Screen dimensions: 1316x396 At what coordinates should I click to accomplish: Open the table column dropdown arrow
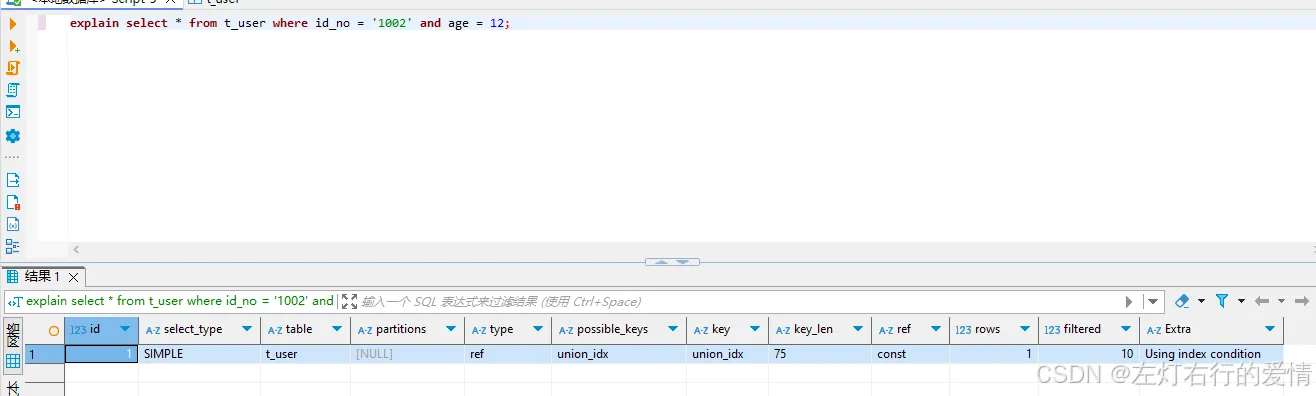pyautogui.click(x=338, y=329)
